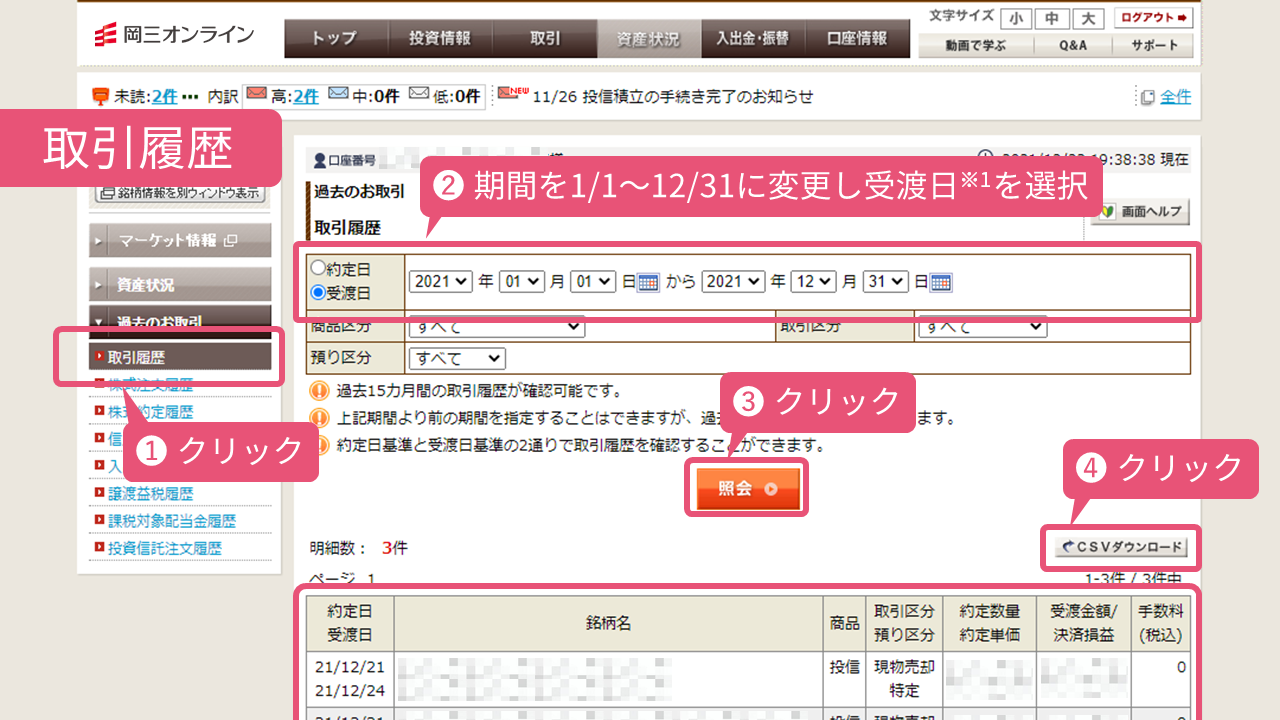Viewport: 1280px width, 720px height.
Task: Expand the マーケット情報 sidebar section
Action: (180, 240)
